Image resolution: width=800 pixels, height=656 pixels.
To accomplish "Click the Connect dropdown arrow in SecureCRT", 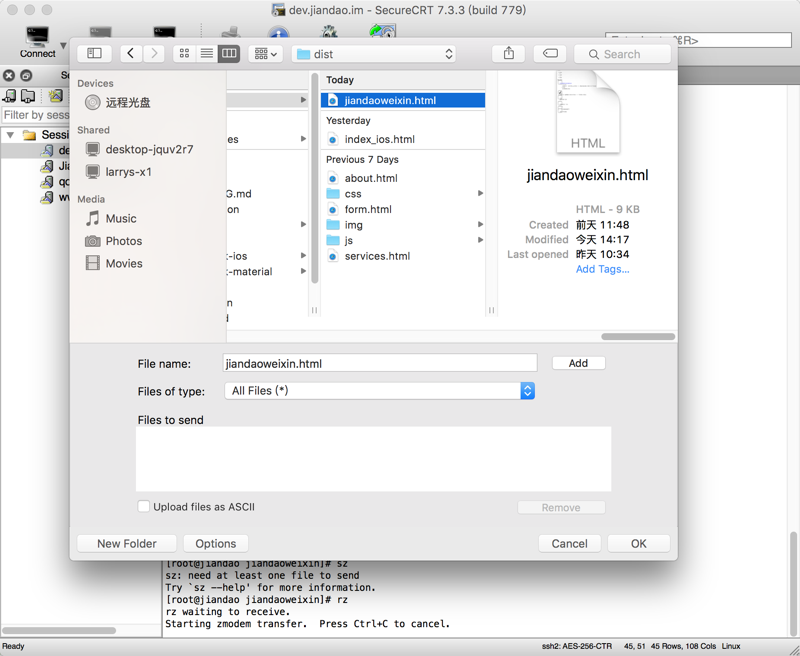I will [x=63, y=46].
